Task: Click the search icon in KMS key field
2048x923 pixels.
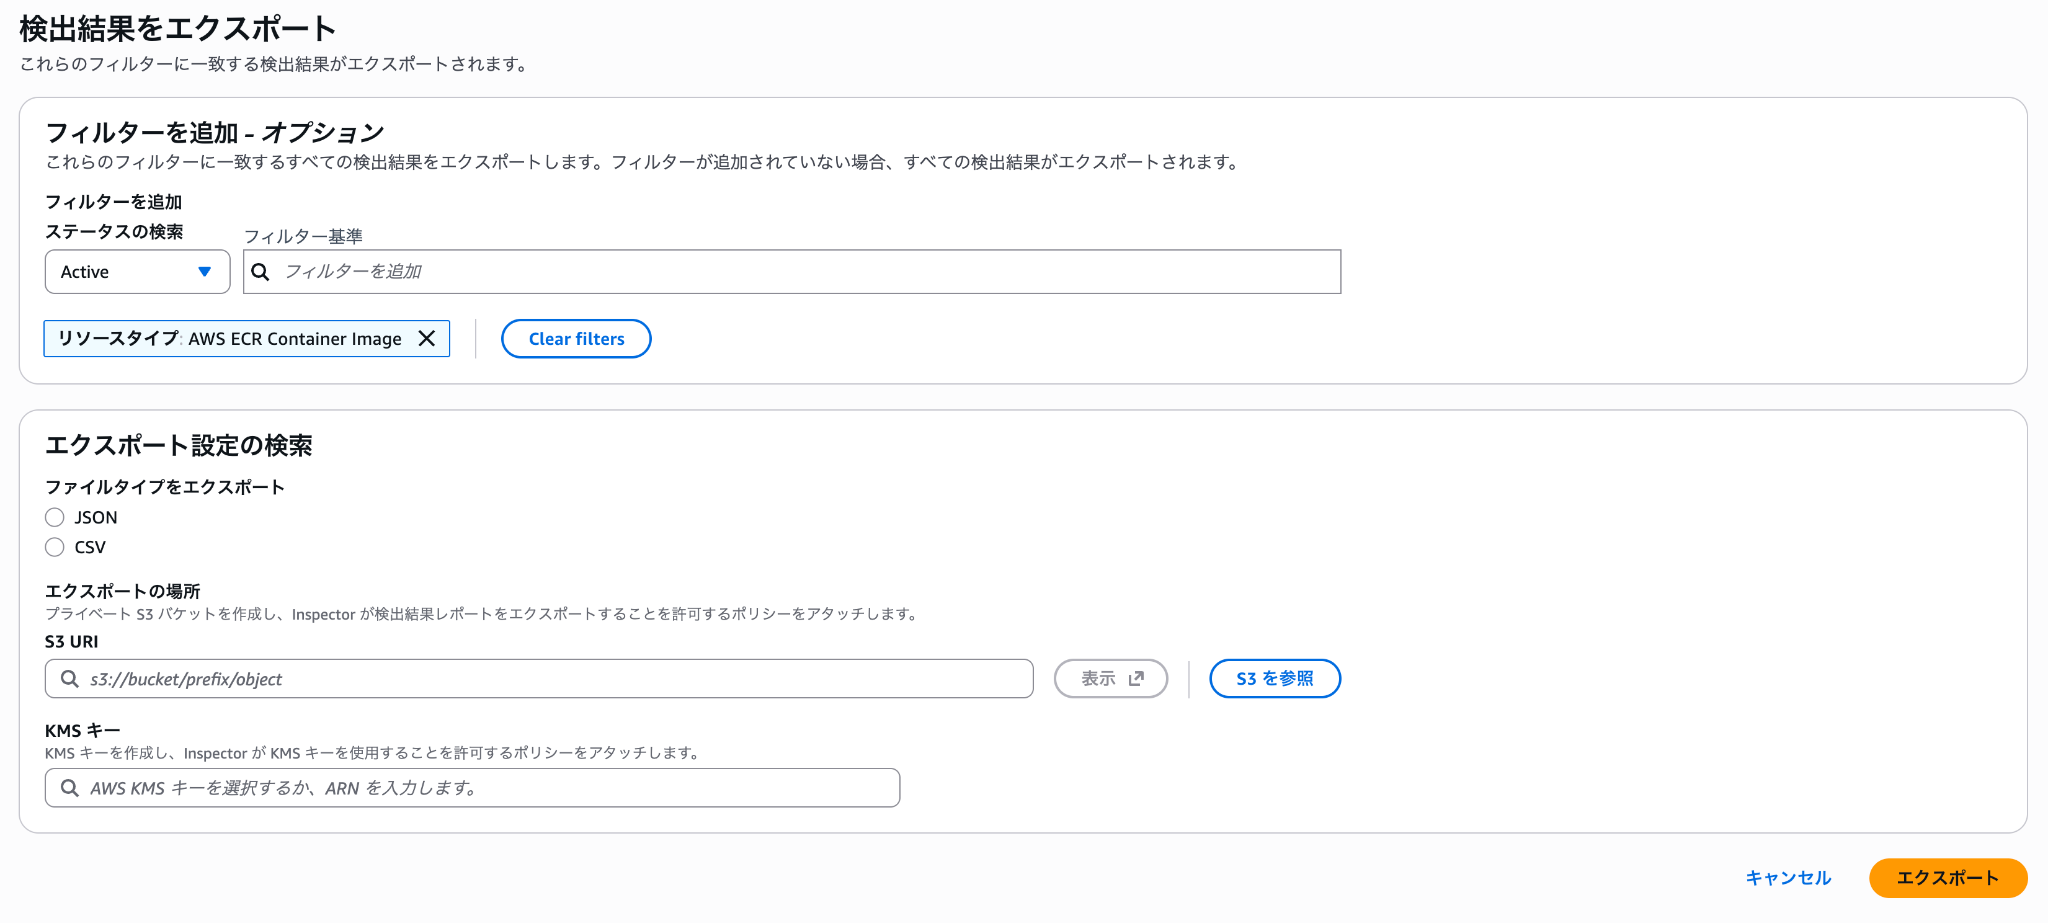Action: point(69,788)
